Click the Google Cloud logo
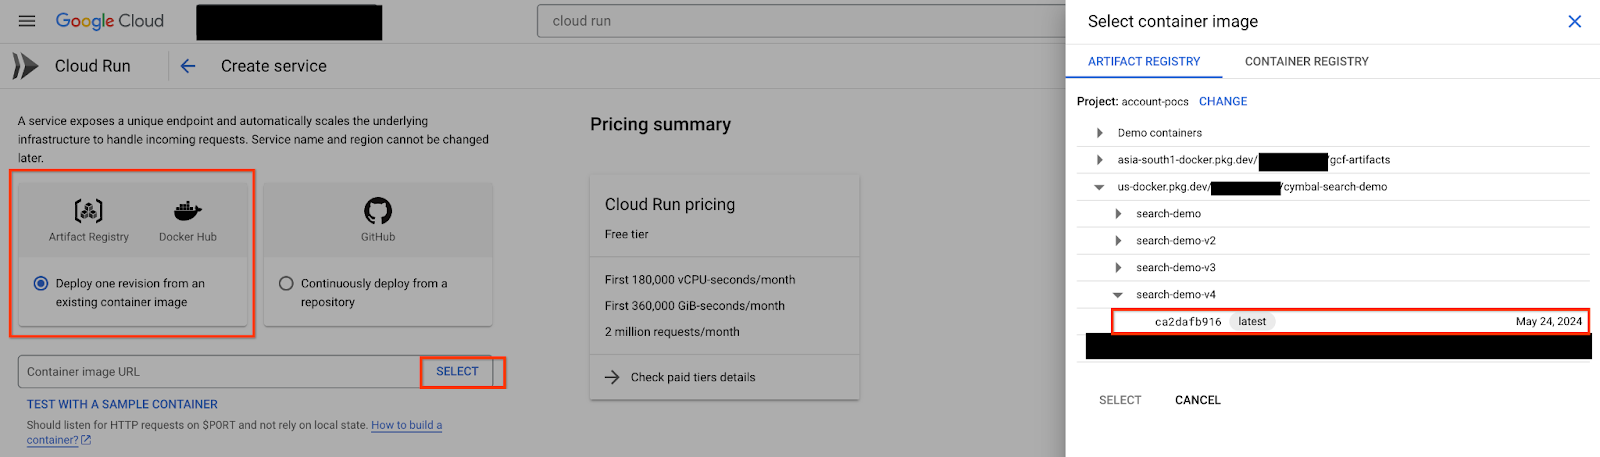This screenshot has width=1600, height=457. (109, 21)
